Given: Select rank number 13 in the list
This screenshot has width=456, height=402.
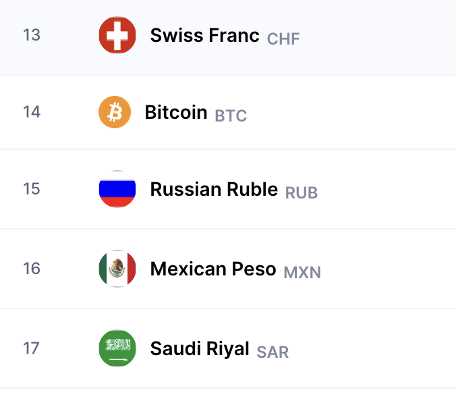Looking at the screenshot, I should click(32, 35).
